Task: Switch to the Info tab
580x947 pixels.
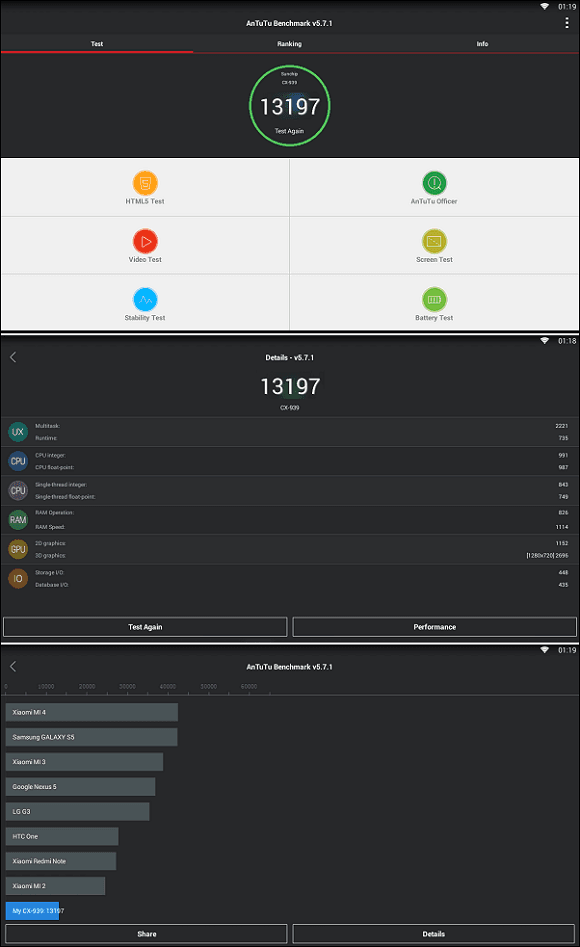Action: coord(482,43)
